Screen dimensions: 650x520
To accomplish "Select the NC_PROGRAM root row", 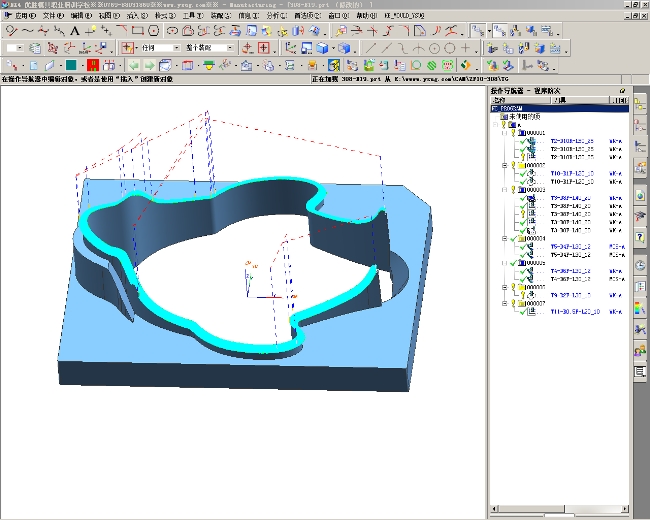I will tap(560, 109).
